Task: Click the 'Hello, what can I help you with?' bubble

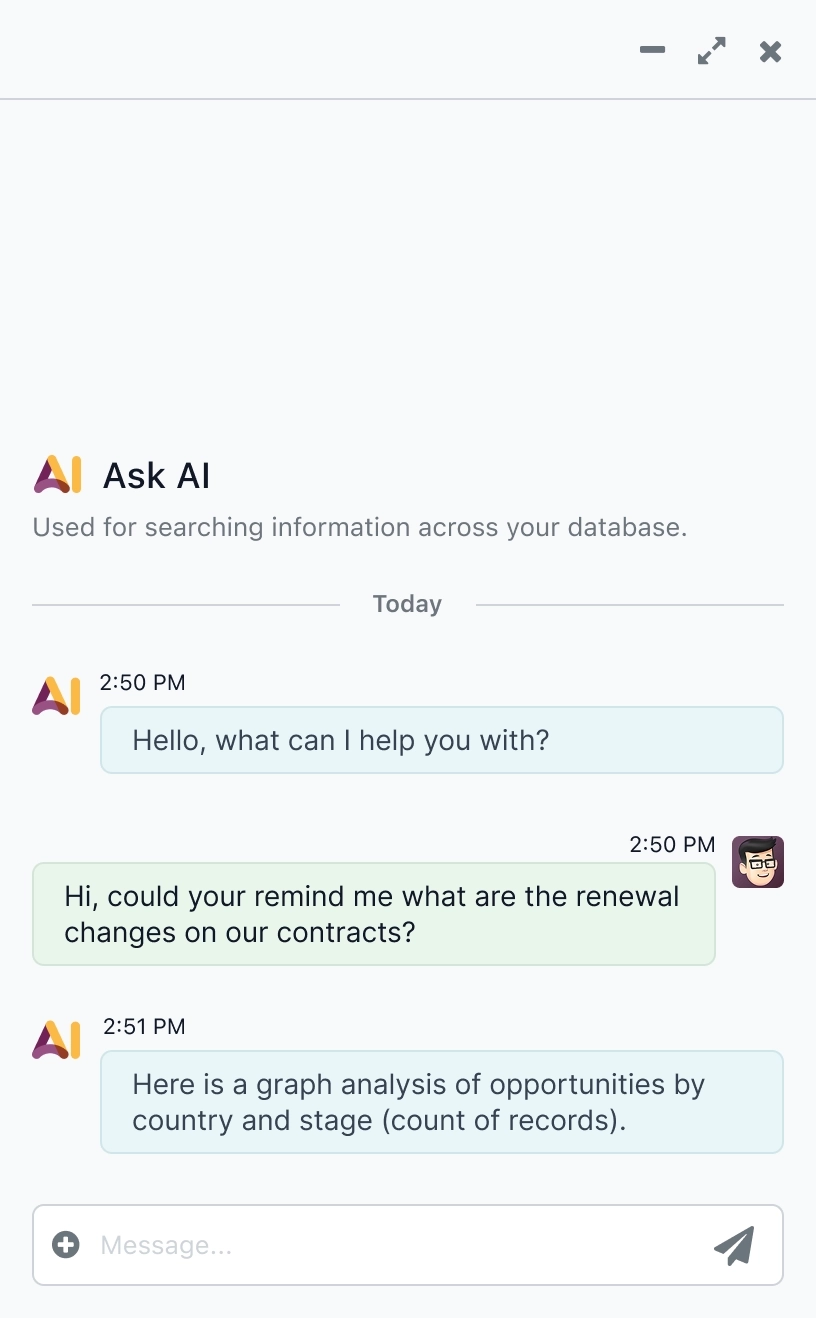Action: coord(441,740)
